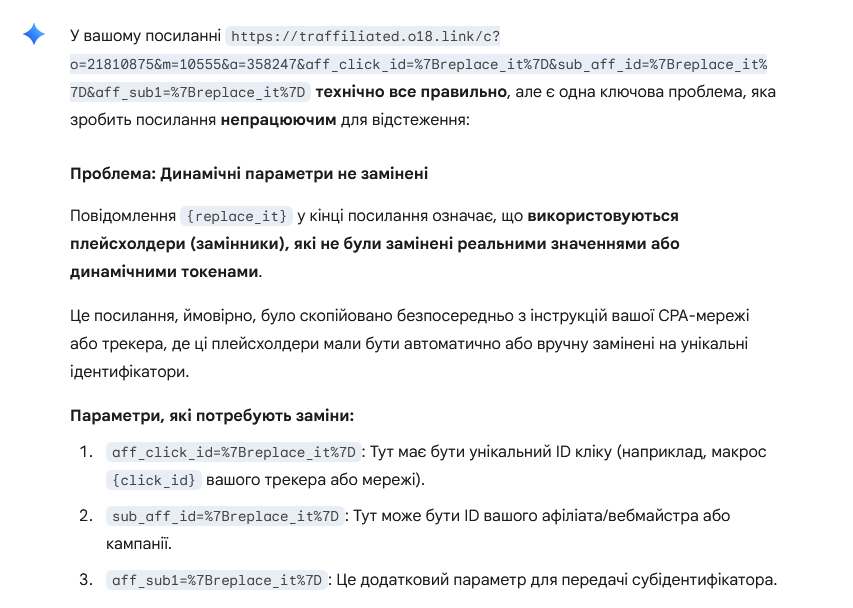Click the sub_aff_id=%7Breplace_it%7D code chip
Image resolution: width=853 pixels, height=608 pixels.
point(225,516)
